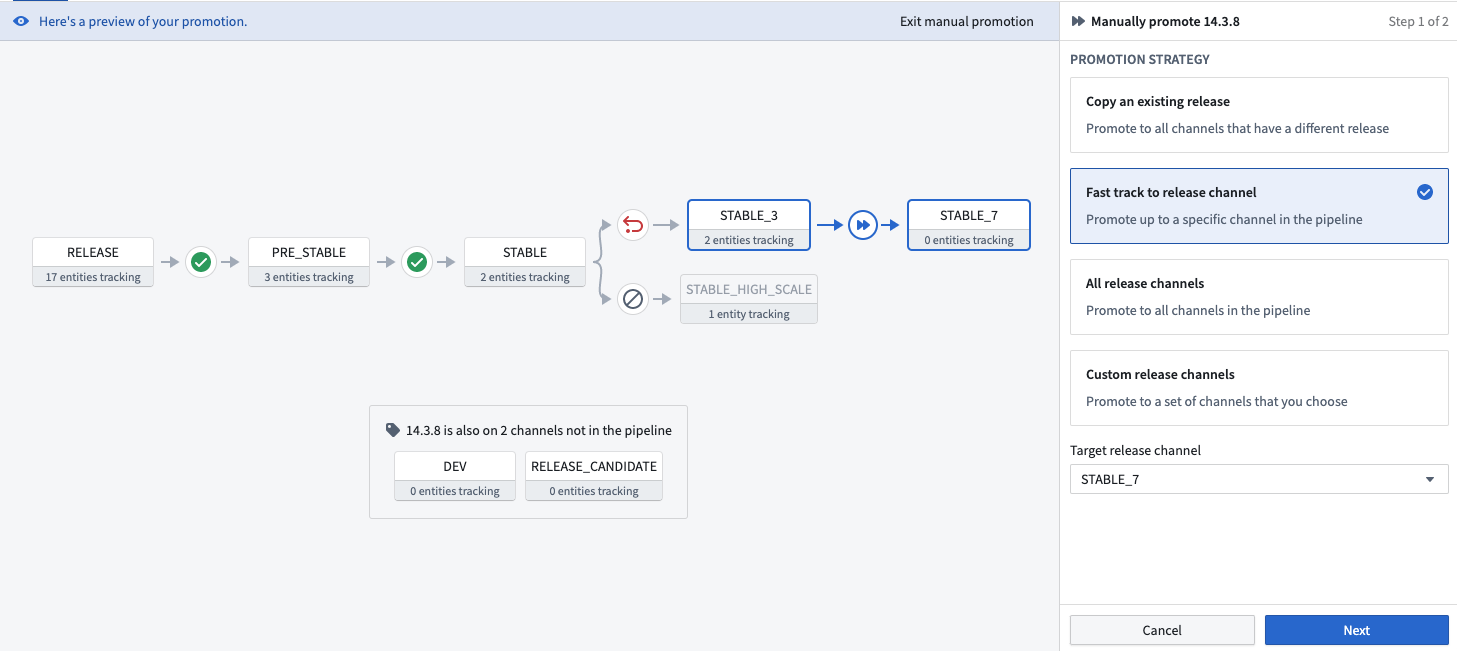
Task: Click the blocked icon before STABLE_HIGH_SCALE
Action: click(x=632, y=298)
